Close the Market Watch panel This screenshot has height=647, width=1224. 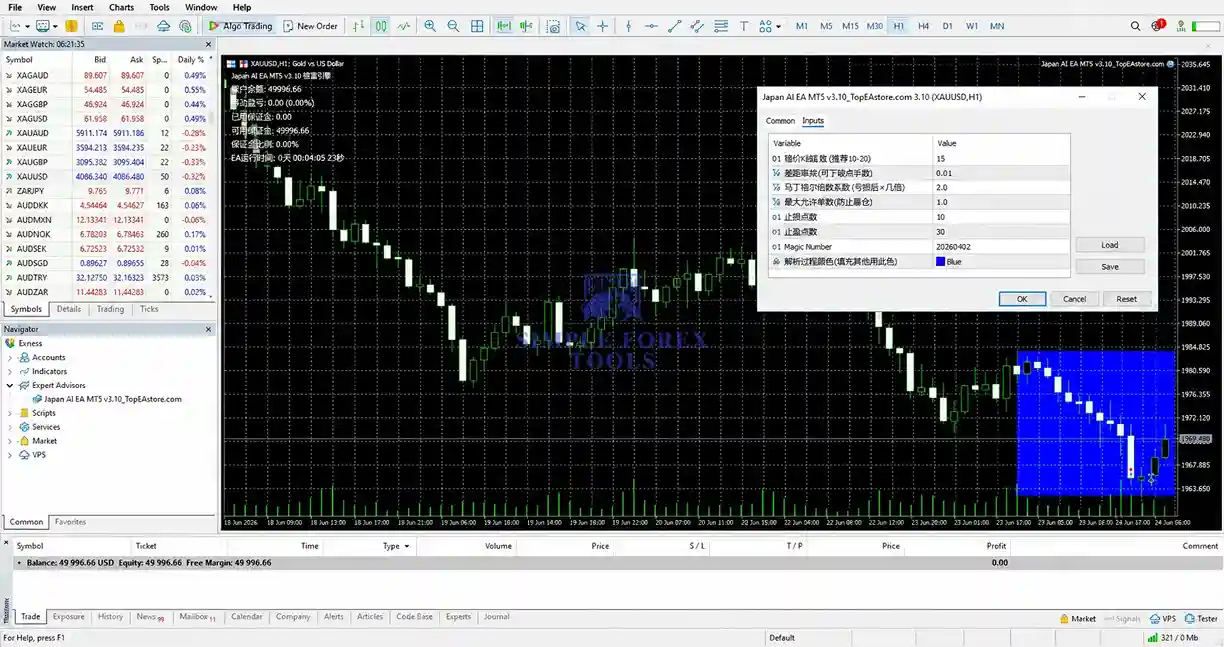[208, 44]
